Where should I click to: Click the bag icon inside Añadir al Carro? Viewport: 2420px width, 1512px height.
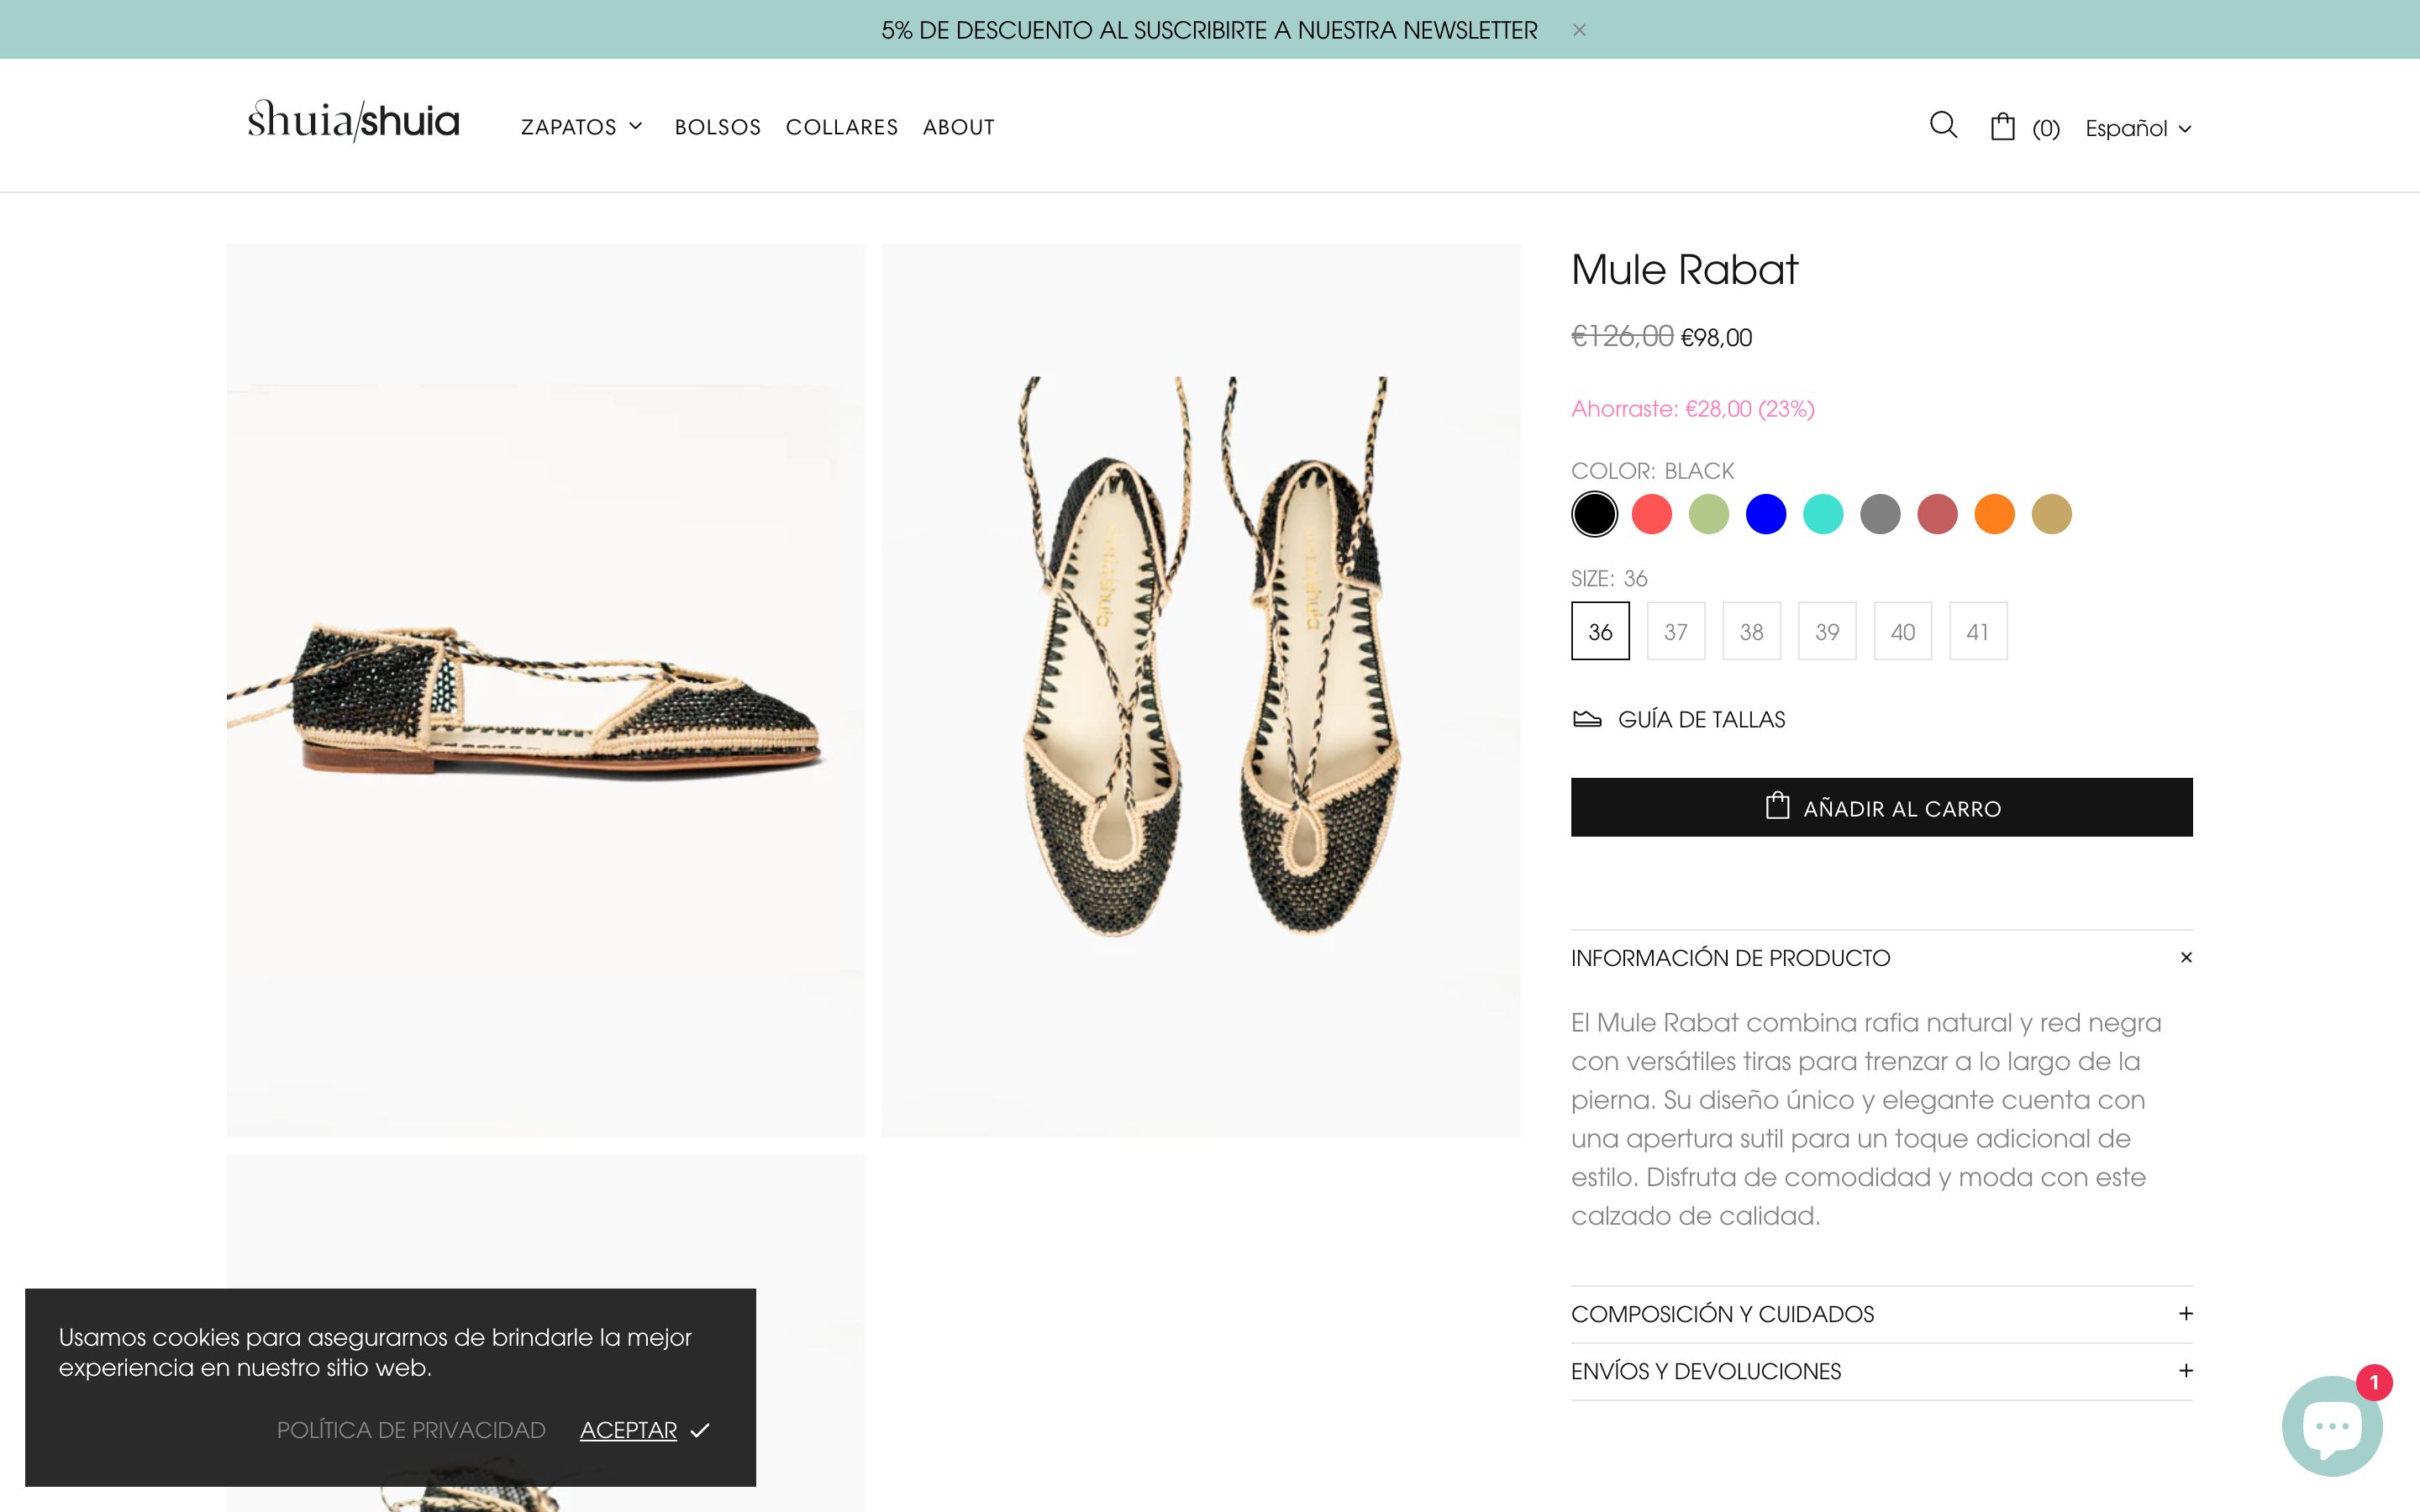tap(1778, 806)
